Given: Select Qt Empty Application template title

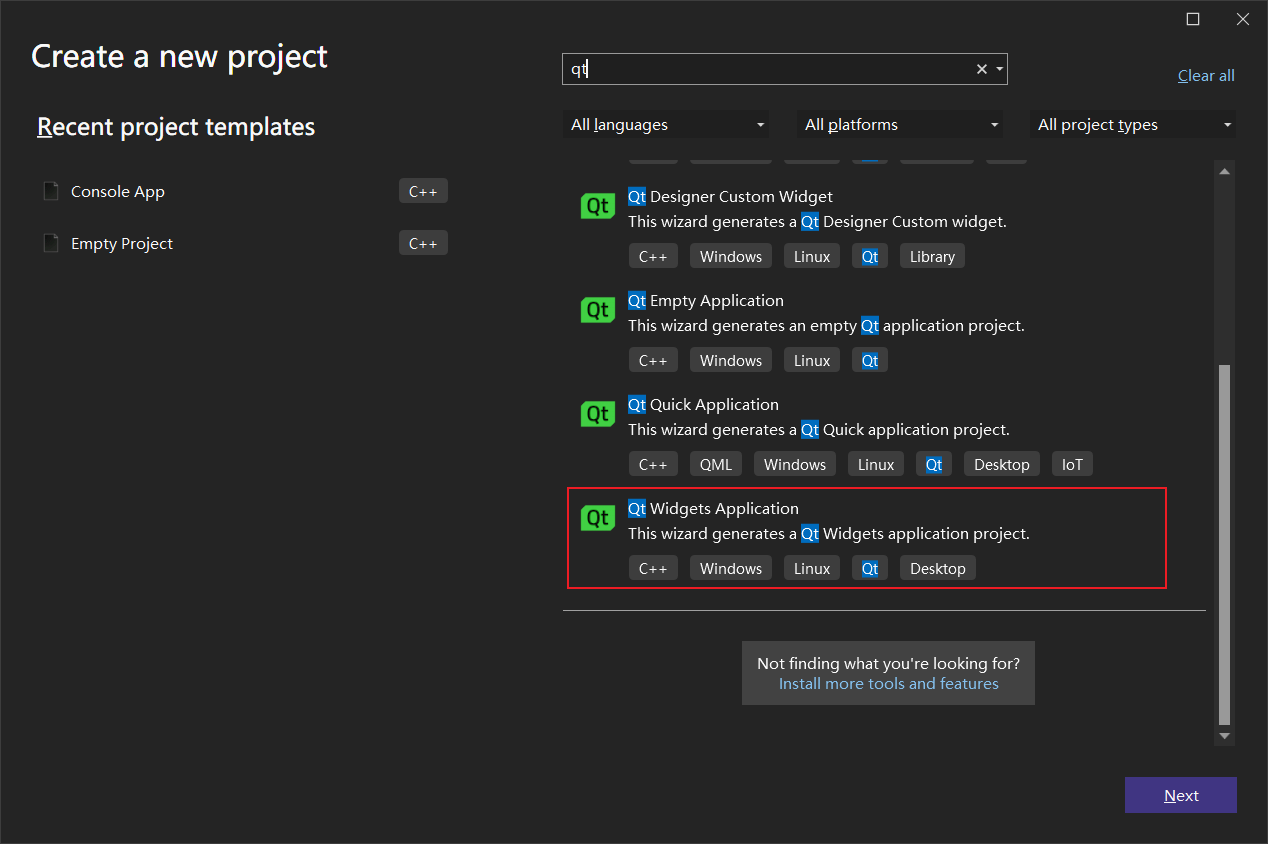Looking at the screenshot, I should click(706, 300).
